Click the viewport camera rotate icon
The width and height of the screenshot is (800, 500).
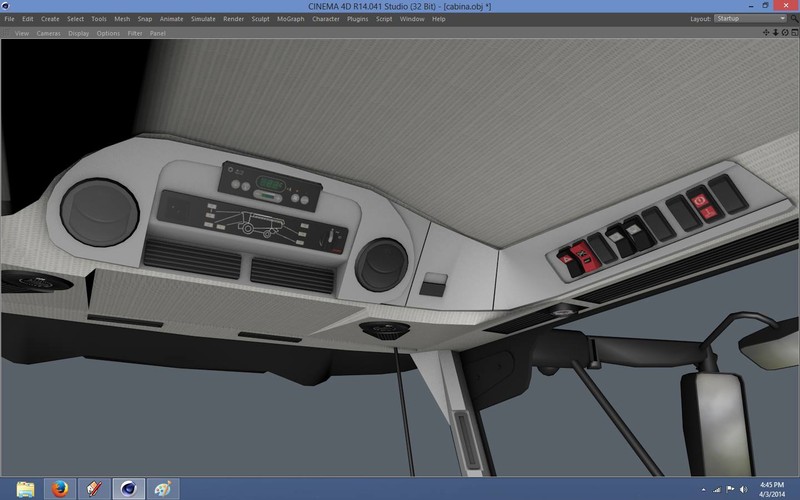pyautogui.click(x=784, y=33)
